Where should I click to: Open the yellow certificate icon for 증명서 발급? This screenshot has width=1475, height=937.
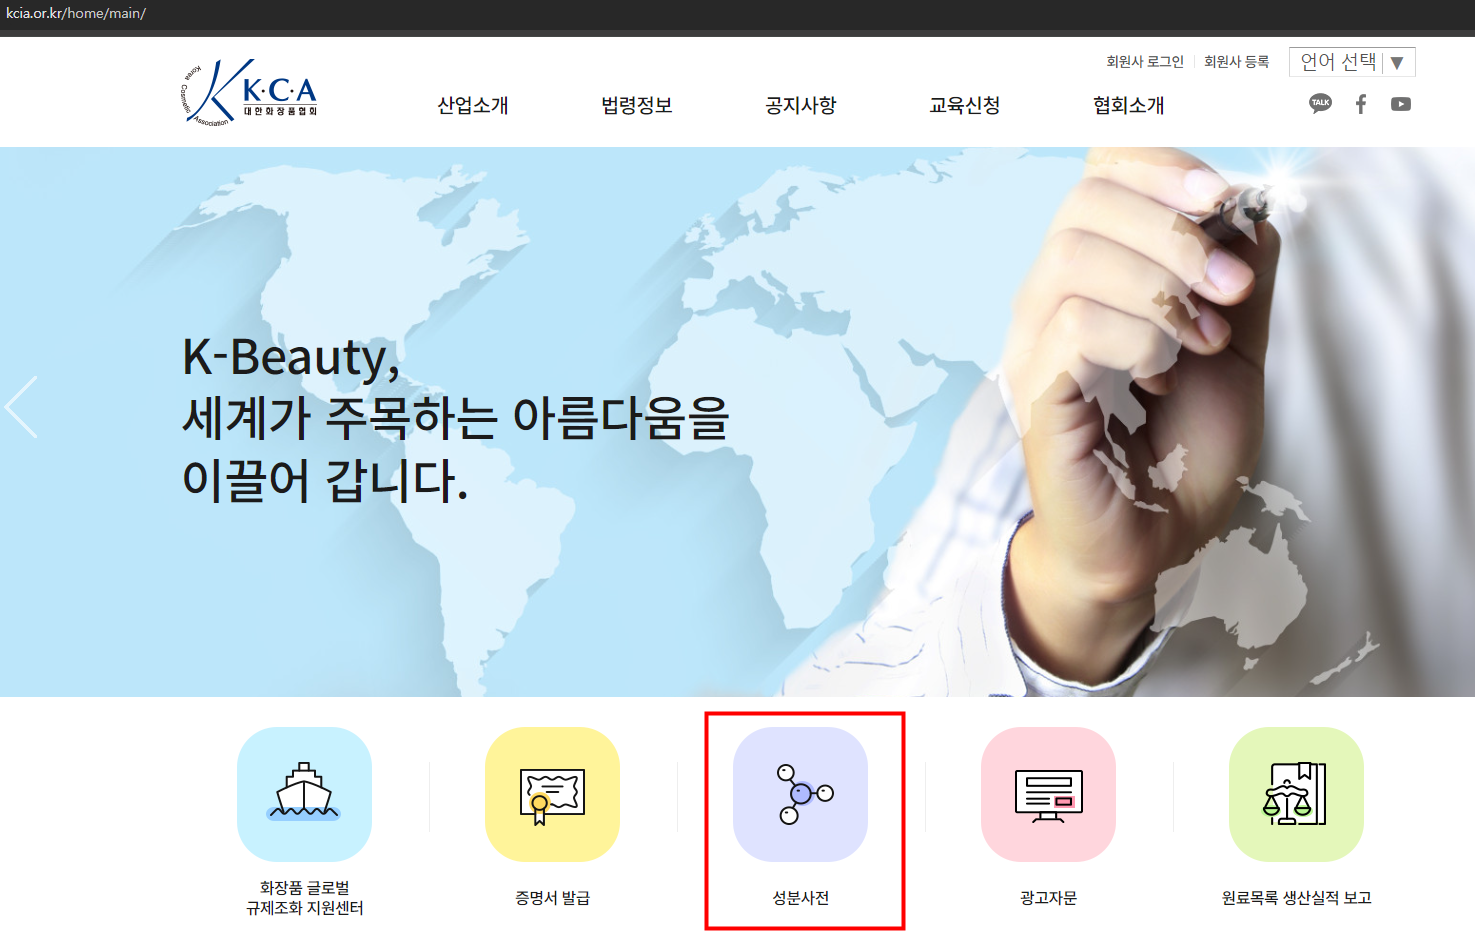pyautogui.click(x=552, y=794)
